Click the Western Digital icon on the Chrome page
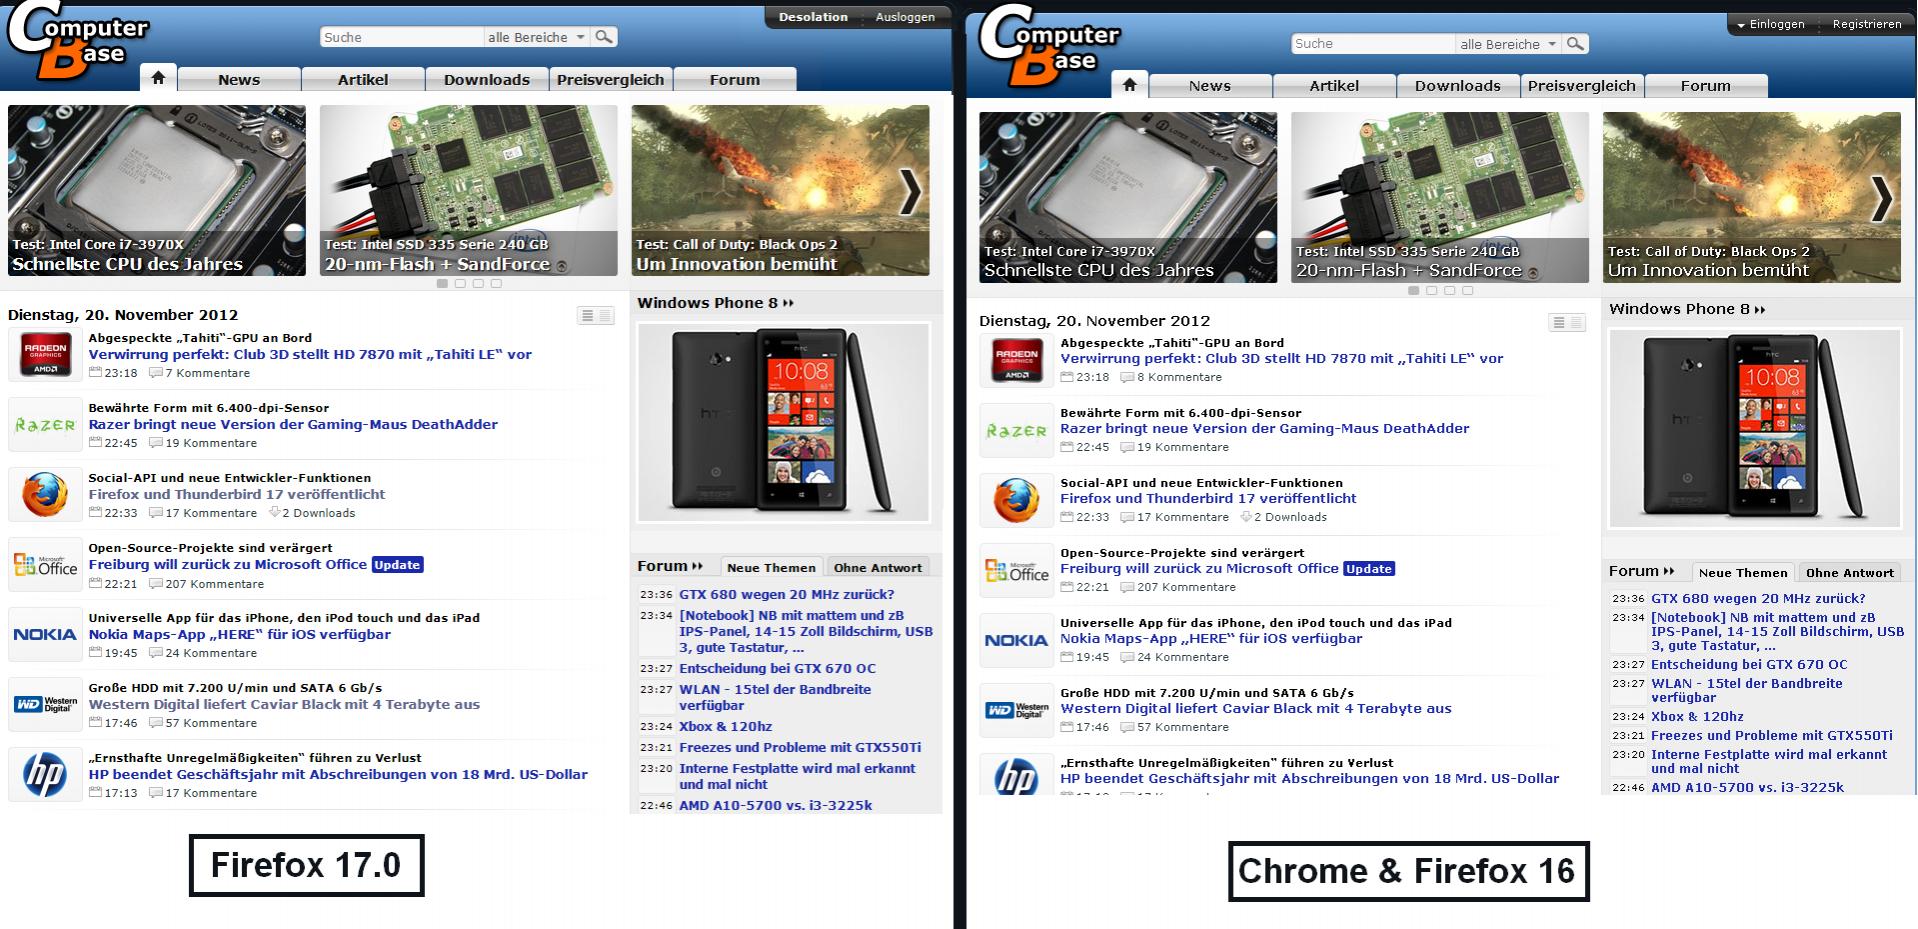The height and width of the screenshot is (929, 1918). coord(1016,710)
